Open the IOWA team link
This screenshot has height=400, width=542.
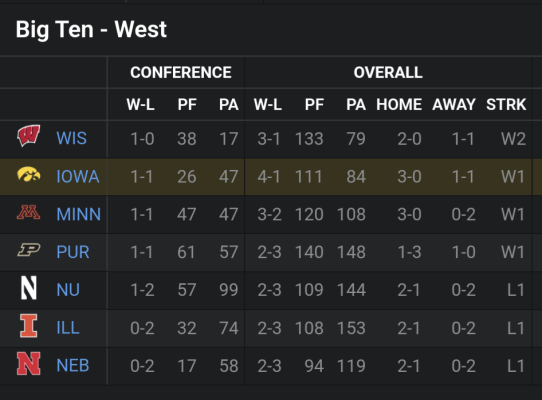[x=78, y=176]
